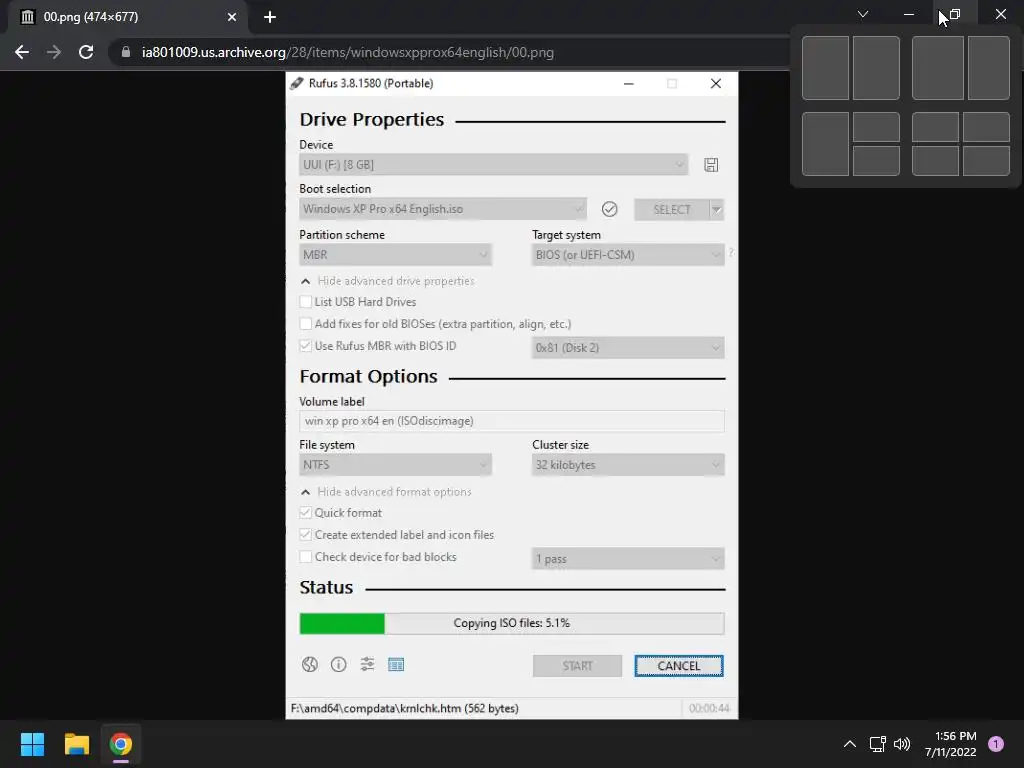Snap to bottom-left zone of four-quadrant layout
This screenshot has height=768, width=1024.
935,161
